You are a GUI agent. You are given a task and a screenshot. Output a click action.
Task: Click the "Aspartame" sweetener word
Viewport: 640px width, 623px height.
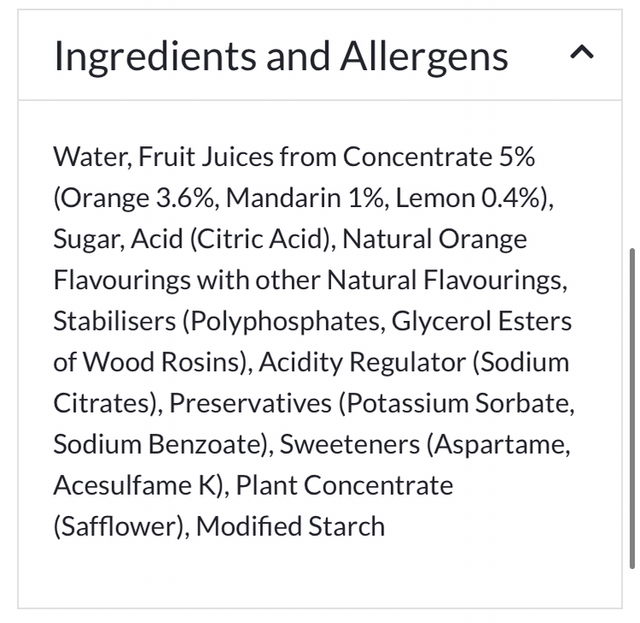pyautogui.click(x=506, y=444)
